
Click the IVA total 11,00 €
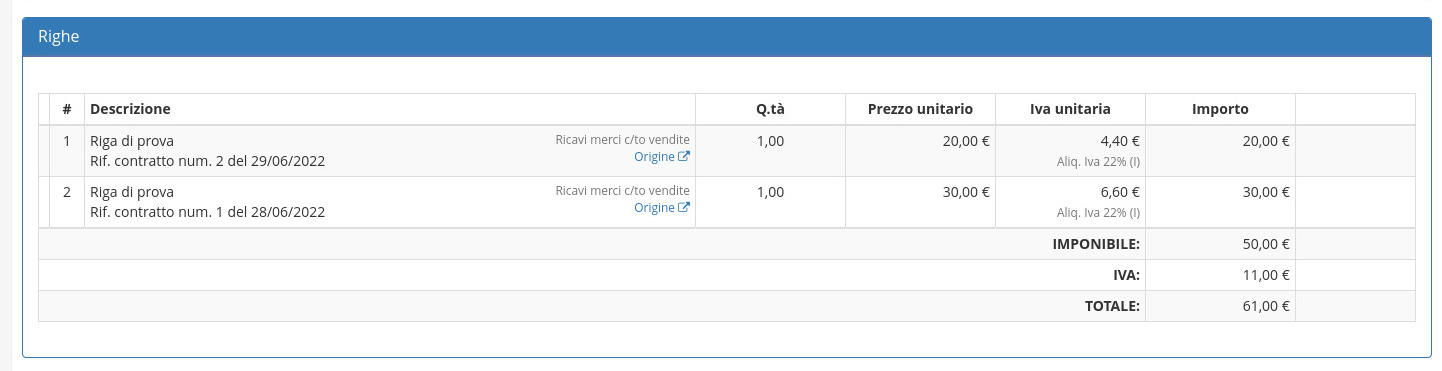[1266, 275]
